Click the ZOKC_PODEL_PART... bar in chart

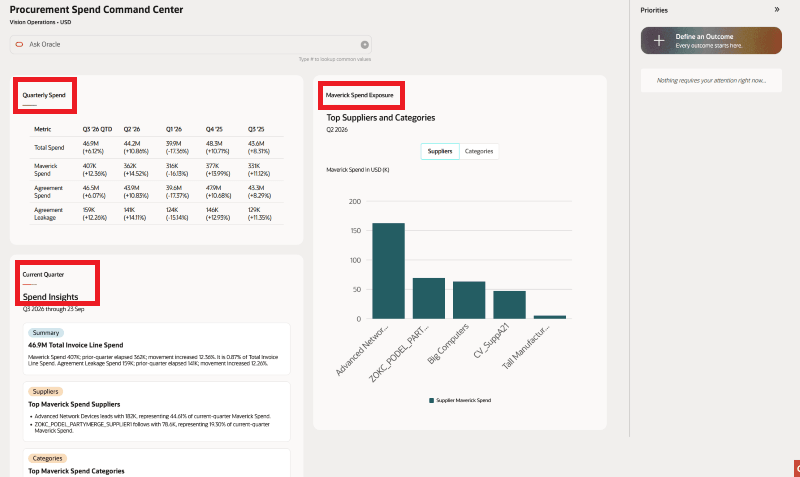click(429, 298)
